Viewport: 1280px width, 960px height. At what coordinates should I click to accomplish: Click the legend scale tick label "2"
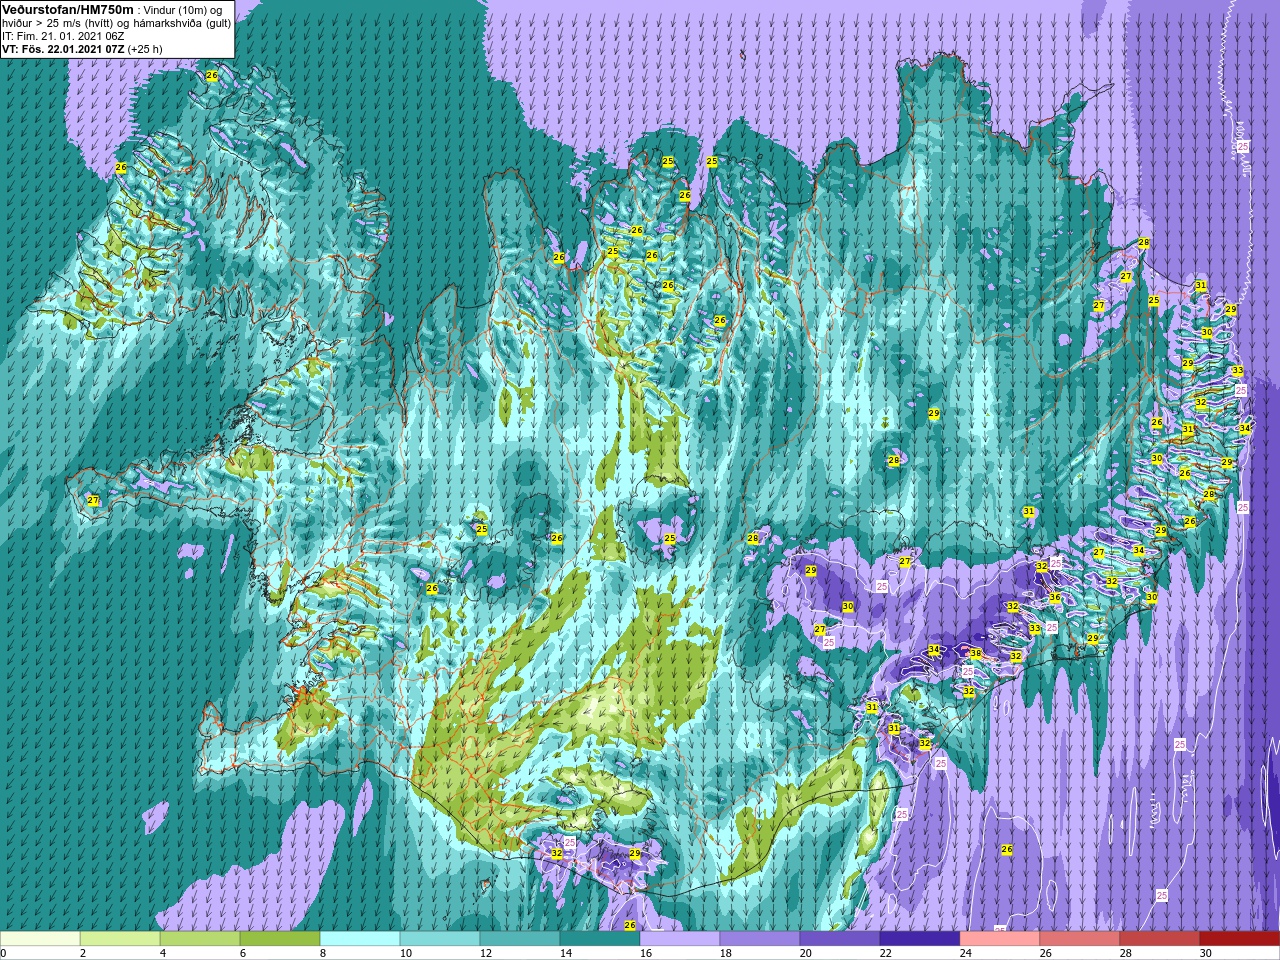point(83,953)
